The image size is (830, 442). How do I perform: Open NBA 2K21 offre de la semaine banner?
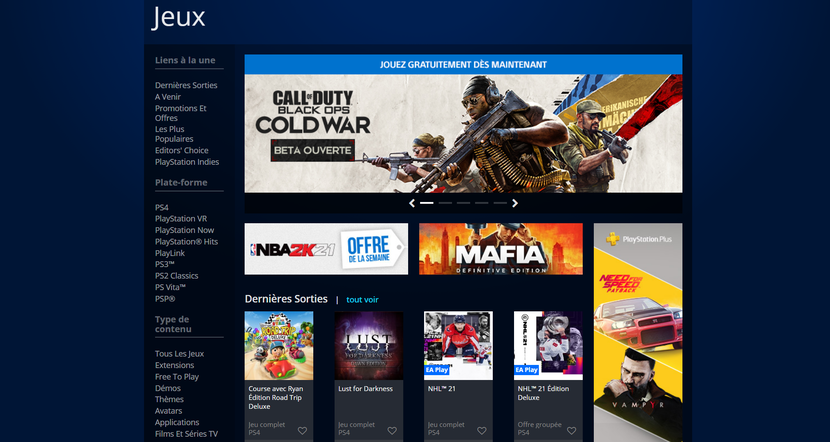[x=326, y=249]
